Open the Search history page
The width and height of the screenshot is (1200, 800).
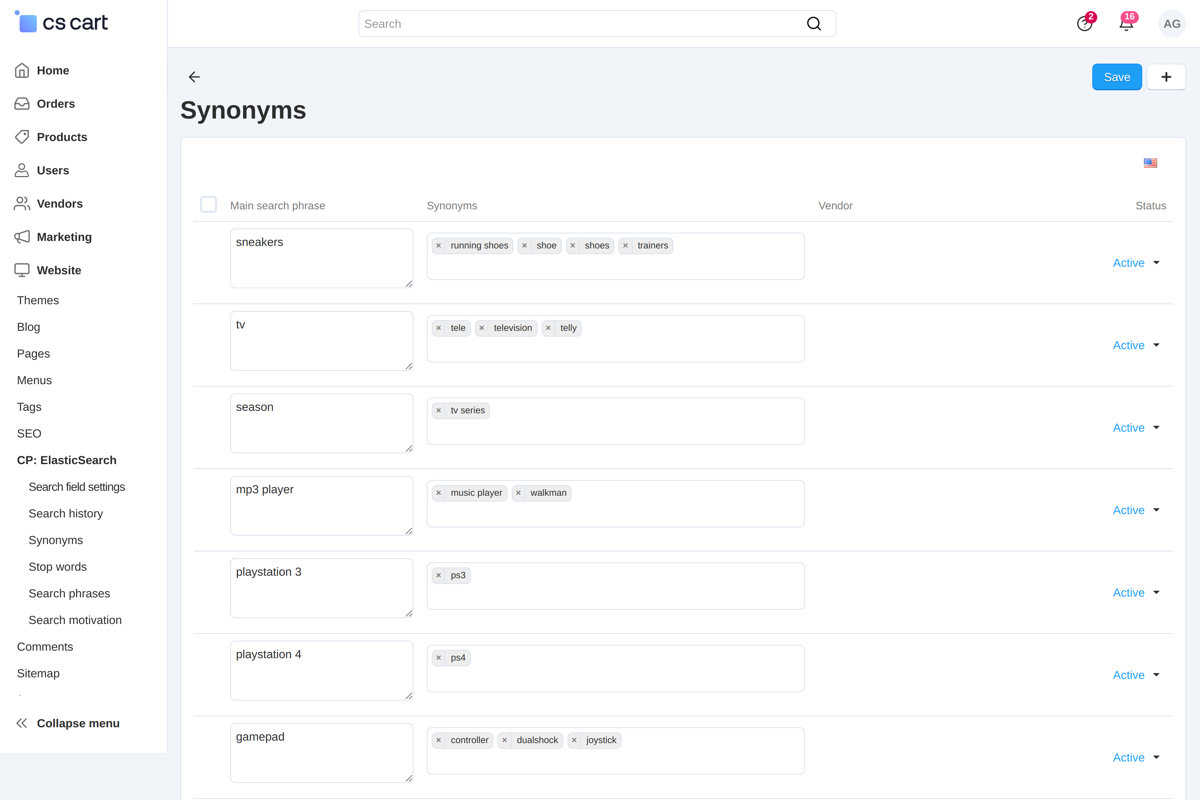(x=66, y=514)
